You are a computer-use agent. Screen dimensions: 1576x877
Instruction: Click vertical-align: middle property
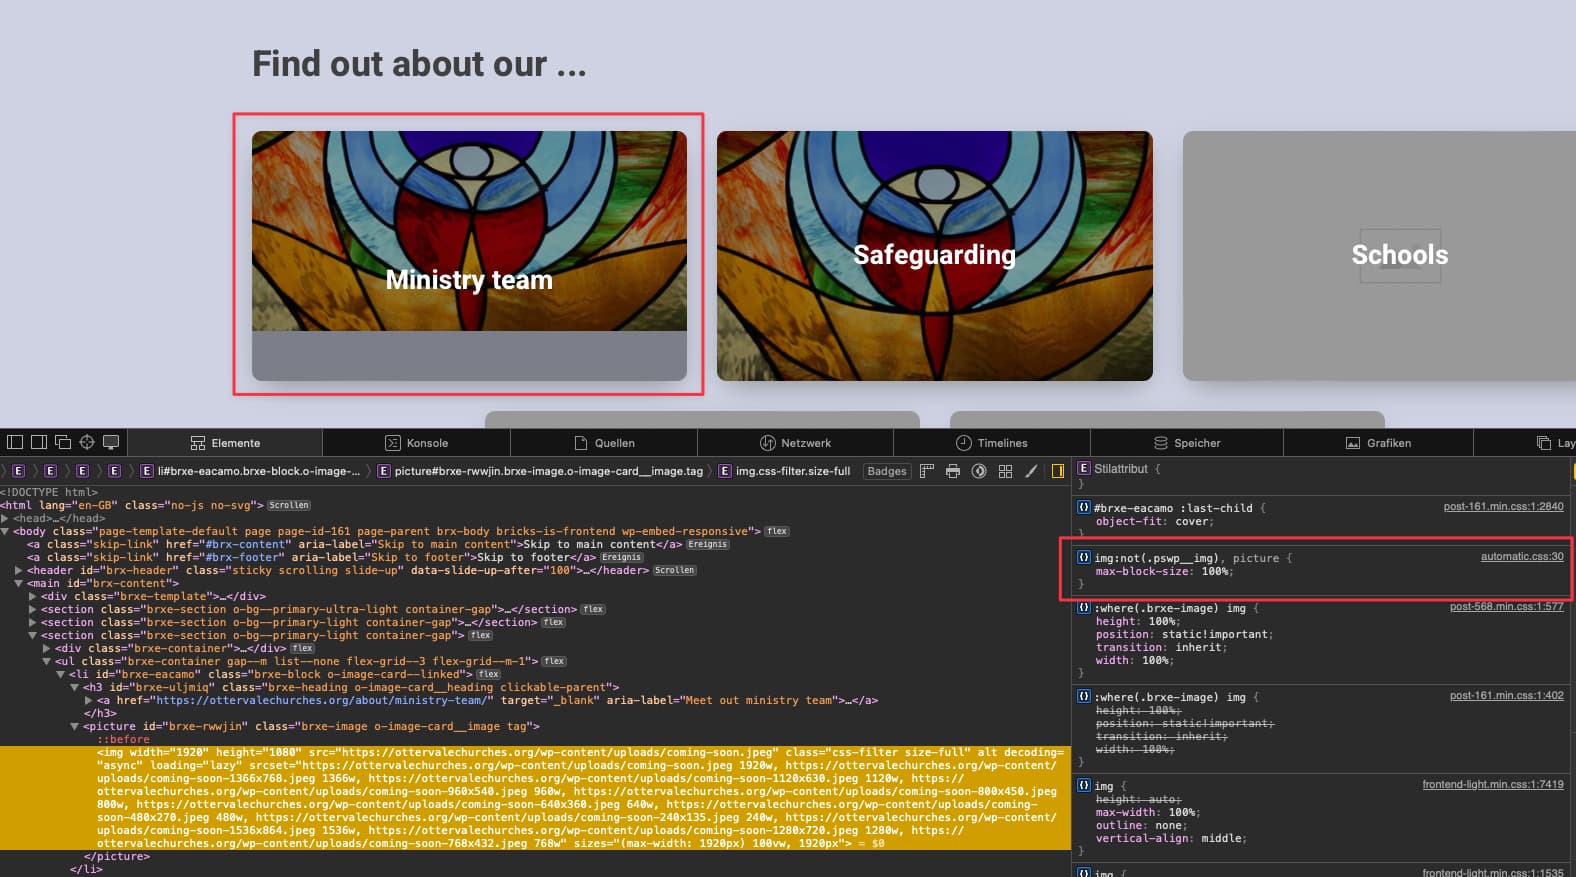pyautogui.click(x=1171, y=838)
